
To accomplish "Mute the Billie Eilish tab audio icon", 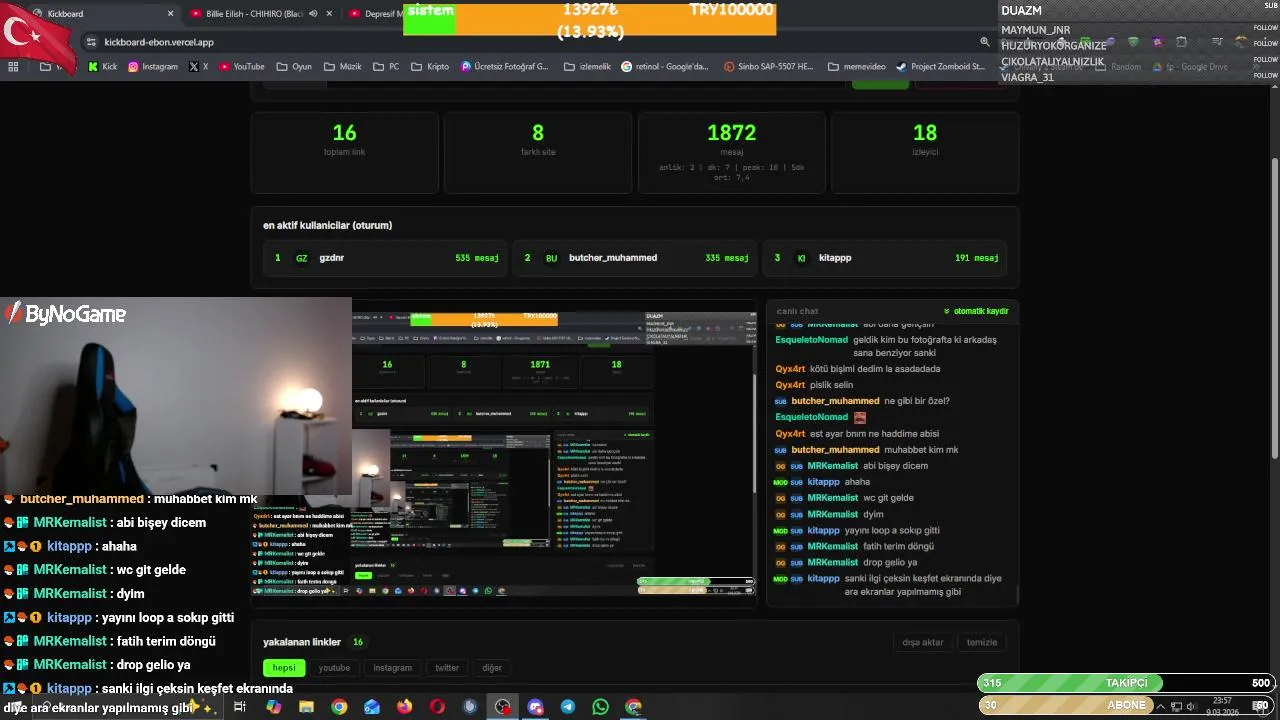I will tap(313, 14).
